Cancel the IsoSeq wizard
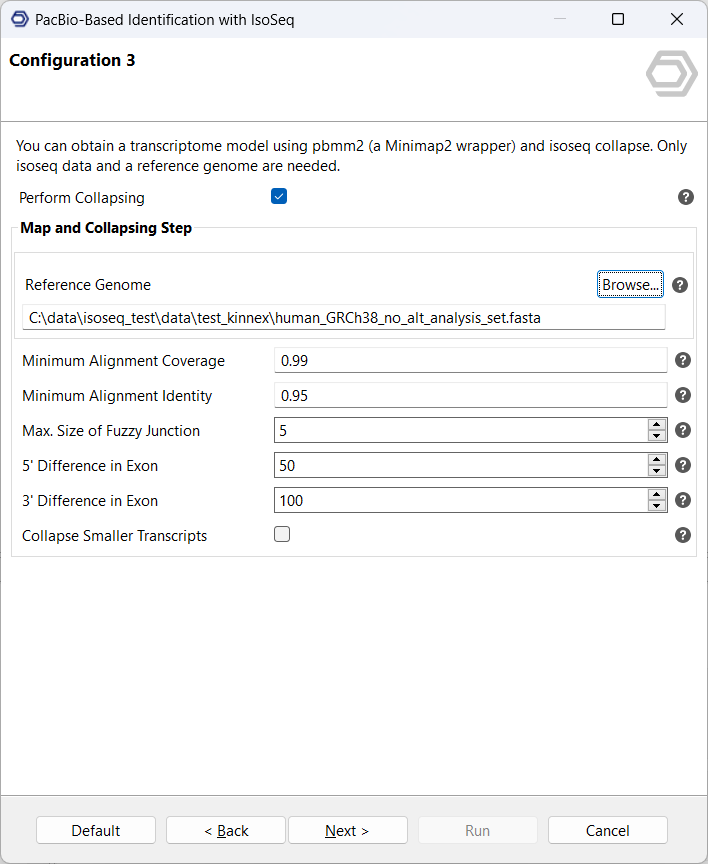Screen dimensions: 708x864 [607, 831]
